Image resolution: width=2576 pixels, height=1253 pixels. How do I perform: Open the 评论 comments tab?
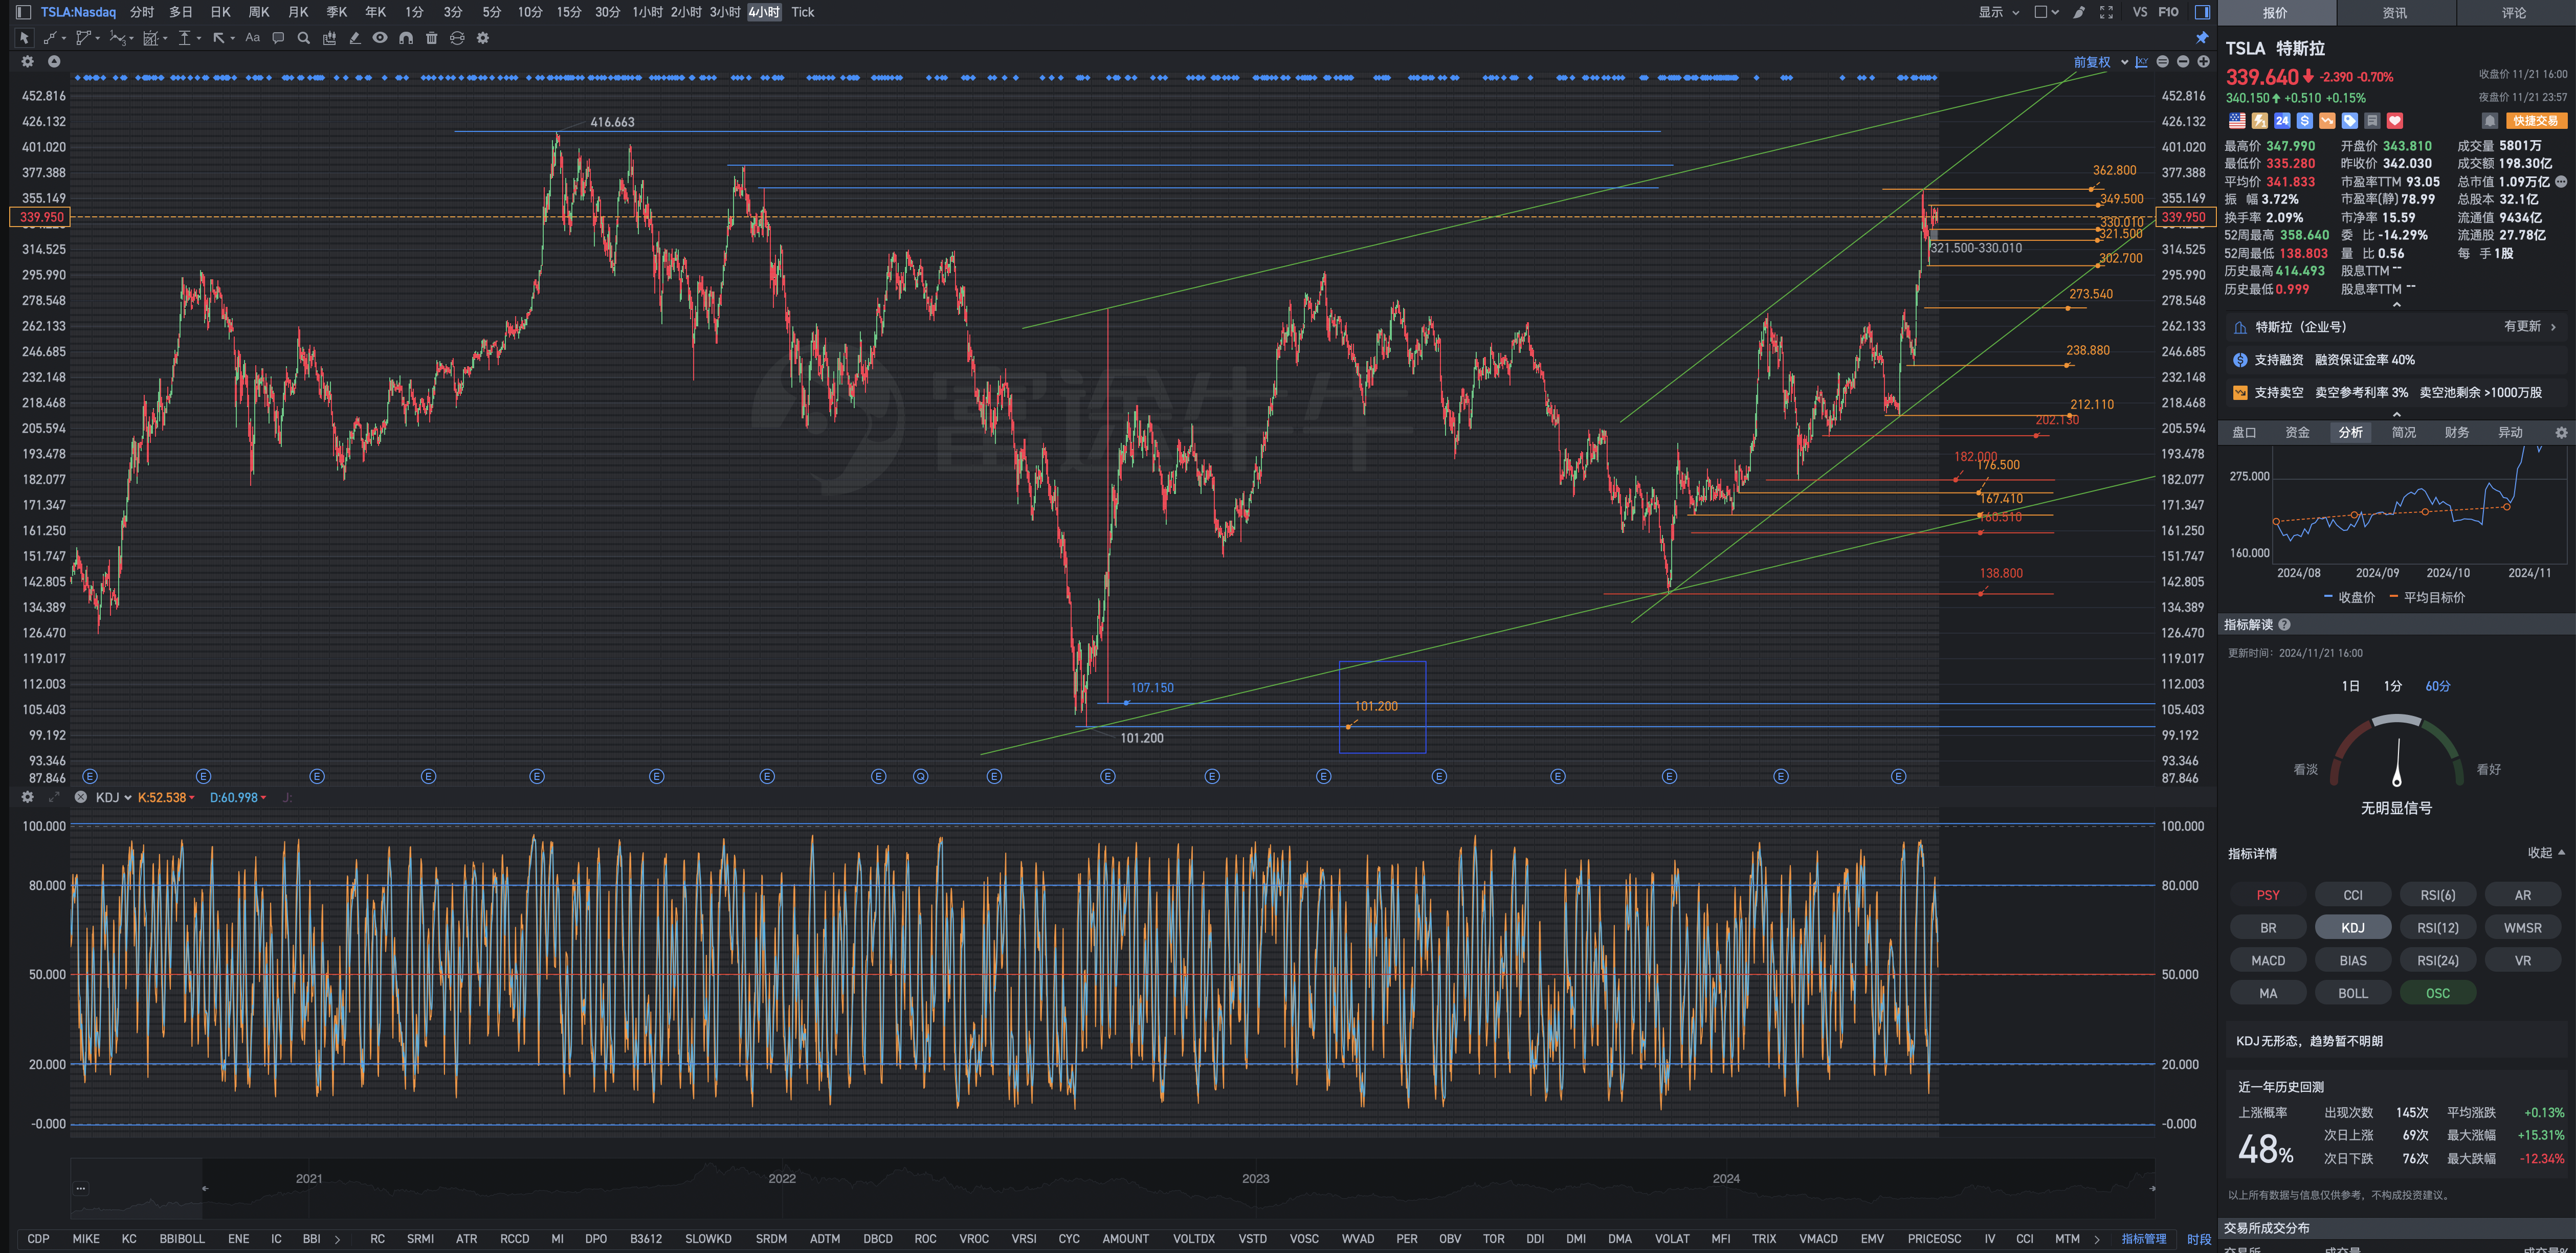point(2514,13)
